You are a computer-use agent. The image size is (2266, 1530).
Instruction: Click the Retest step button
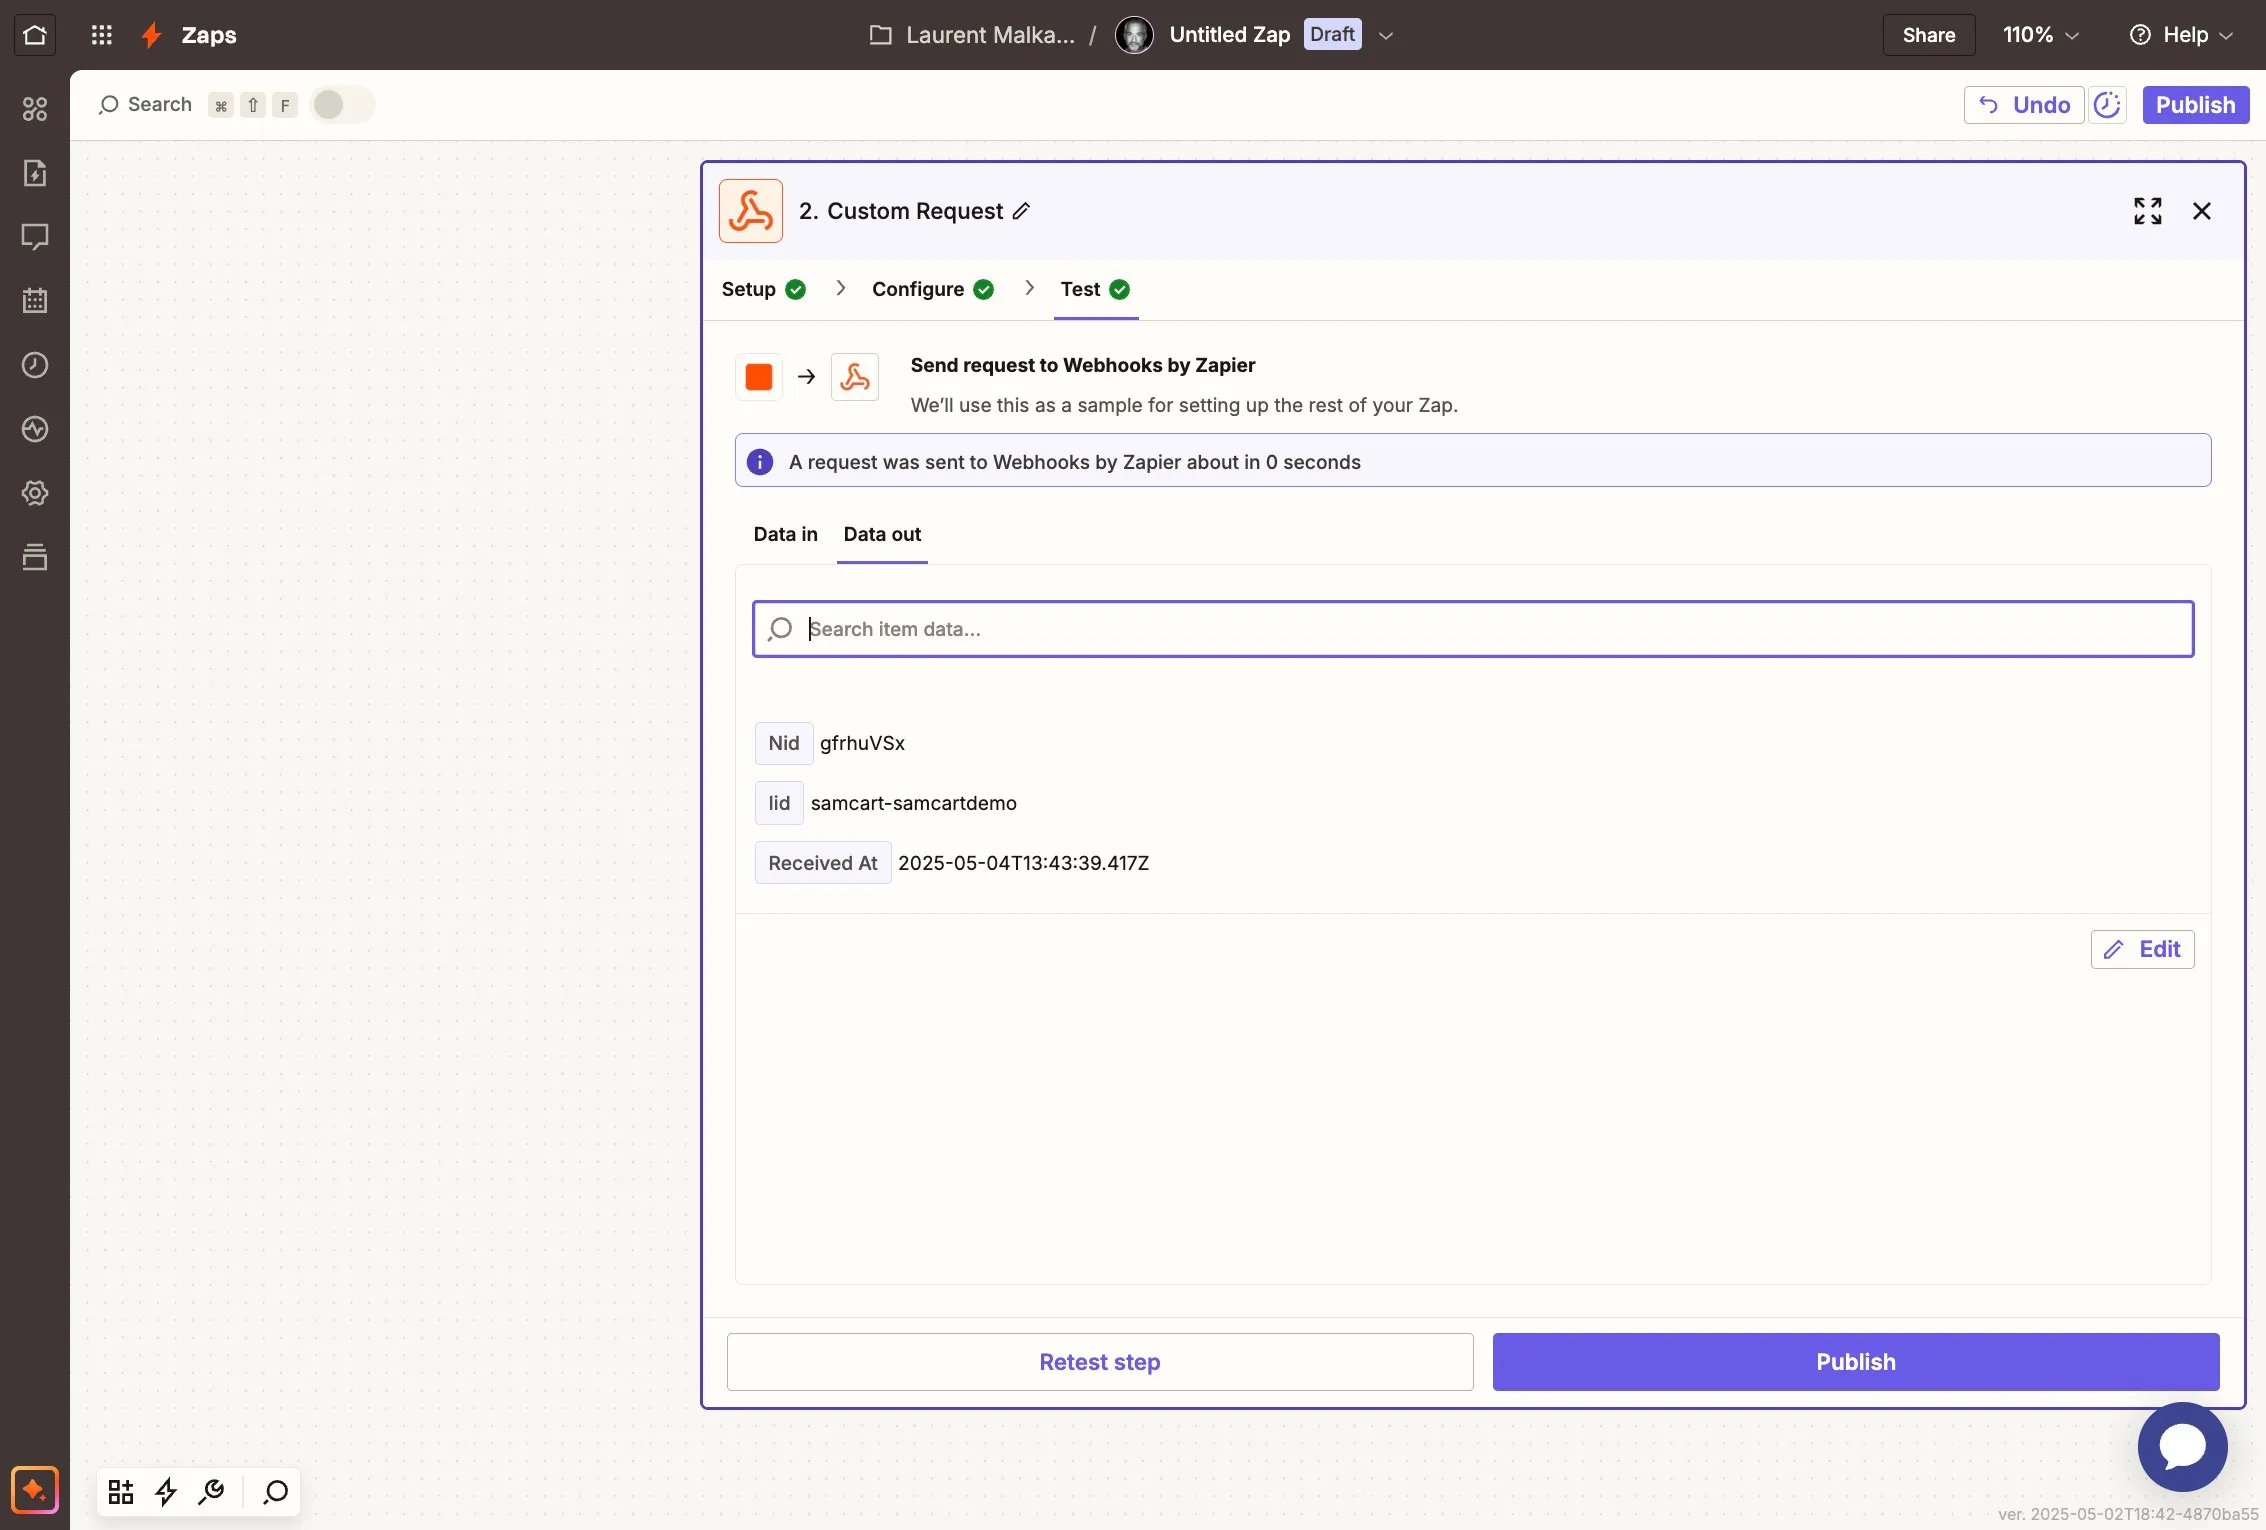[1100, 1362]
